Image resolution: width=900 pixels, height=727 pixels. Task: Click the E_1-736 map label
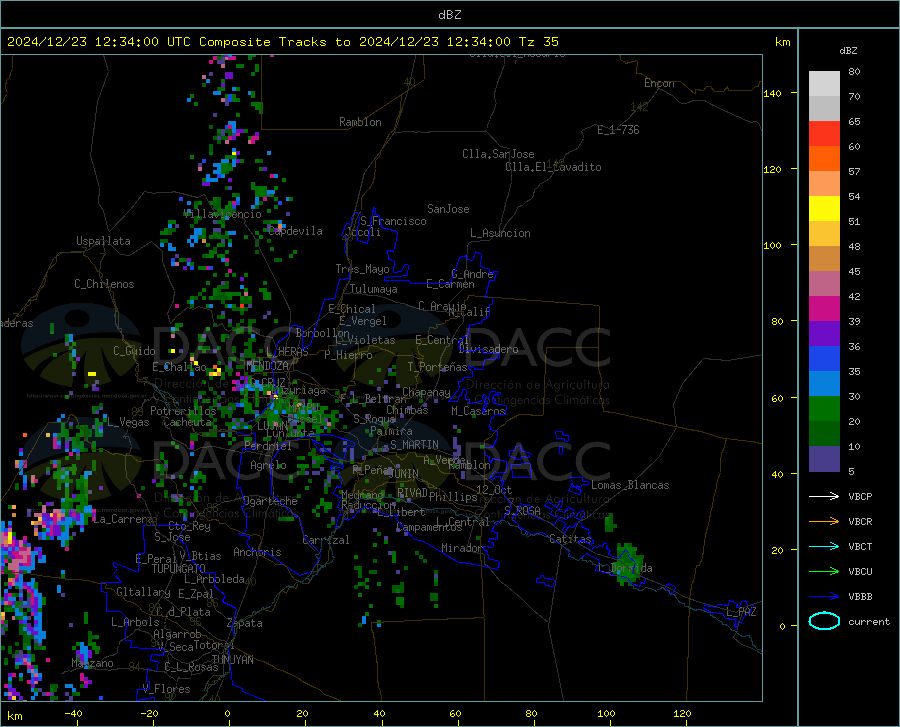point(618,130)
